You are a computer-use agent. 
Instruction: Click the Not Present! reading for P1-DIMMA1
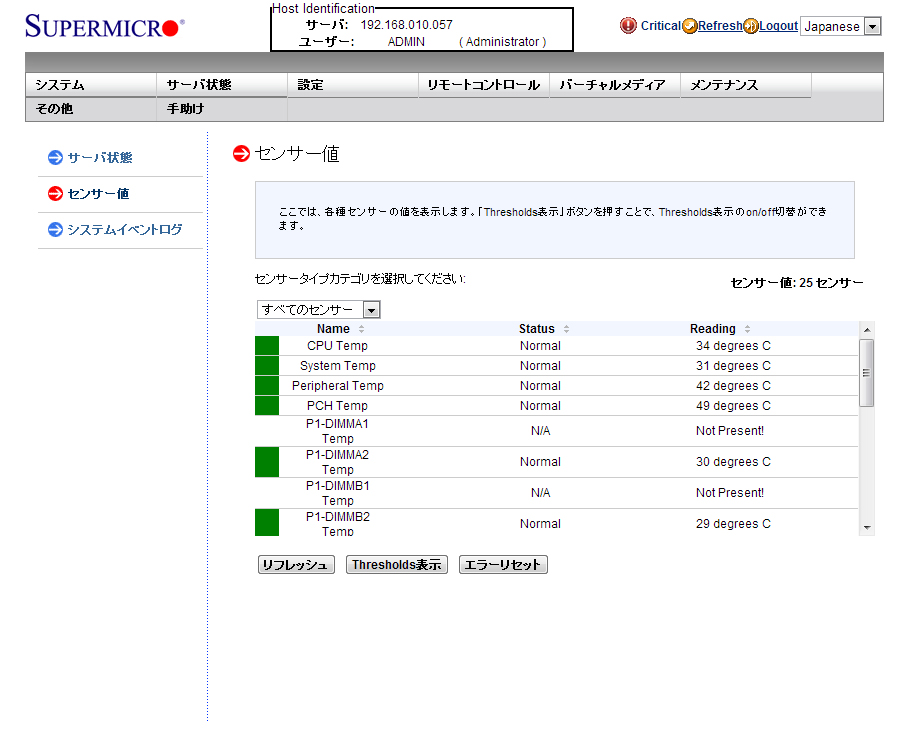(x=730, y=431)
